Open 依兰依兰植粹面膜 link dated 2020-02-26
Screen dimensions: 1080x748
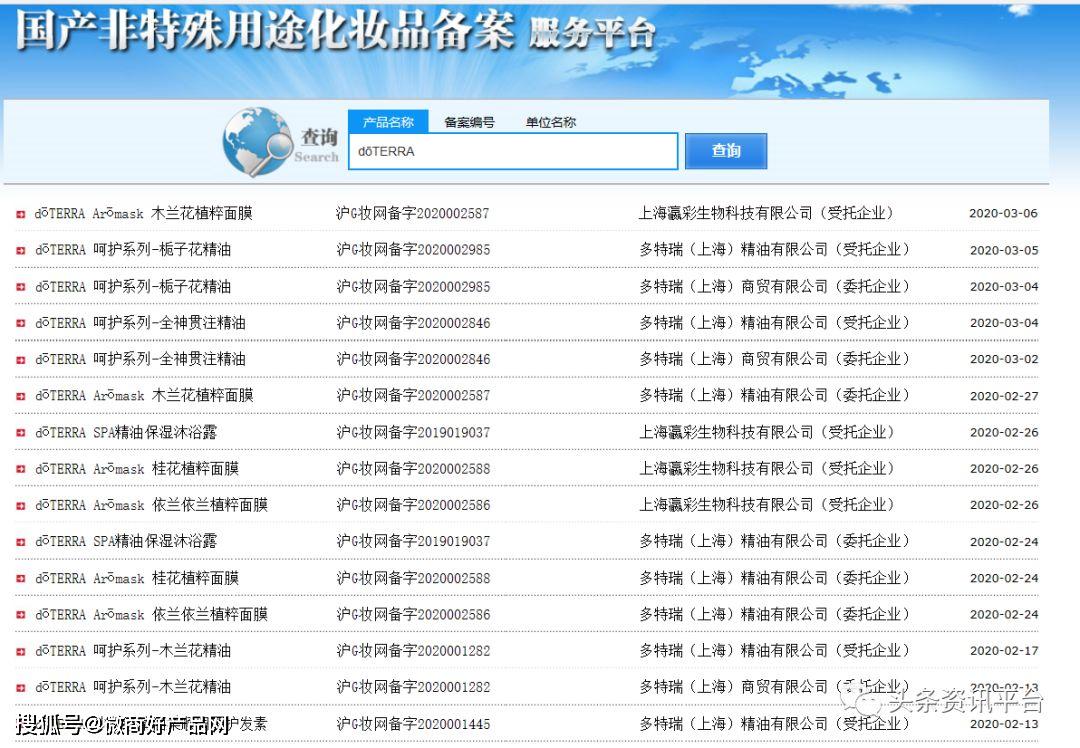click(x=152, y=506)
